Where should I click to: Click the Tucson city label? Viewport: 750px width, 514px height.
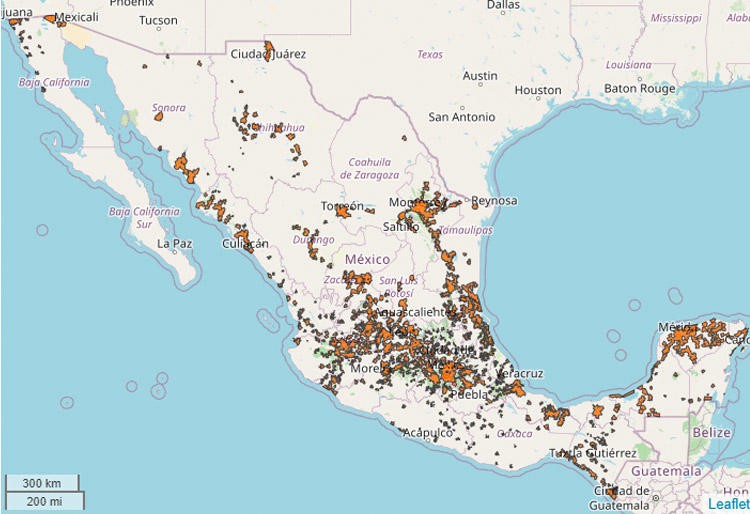(x=158, y=21)
